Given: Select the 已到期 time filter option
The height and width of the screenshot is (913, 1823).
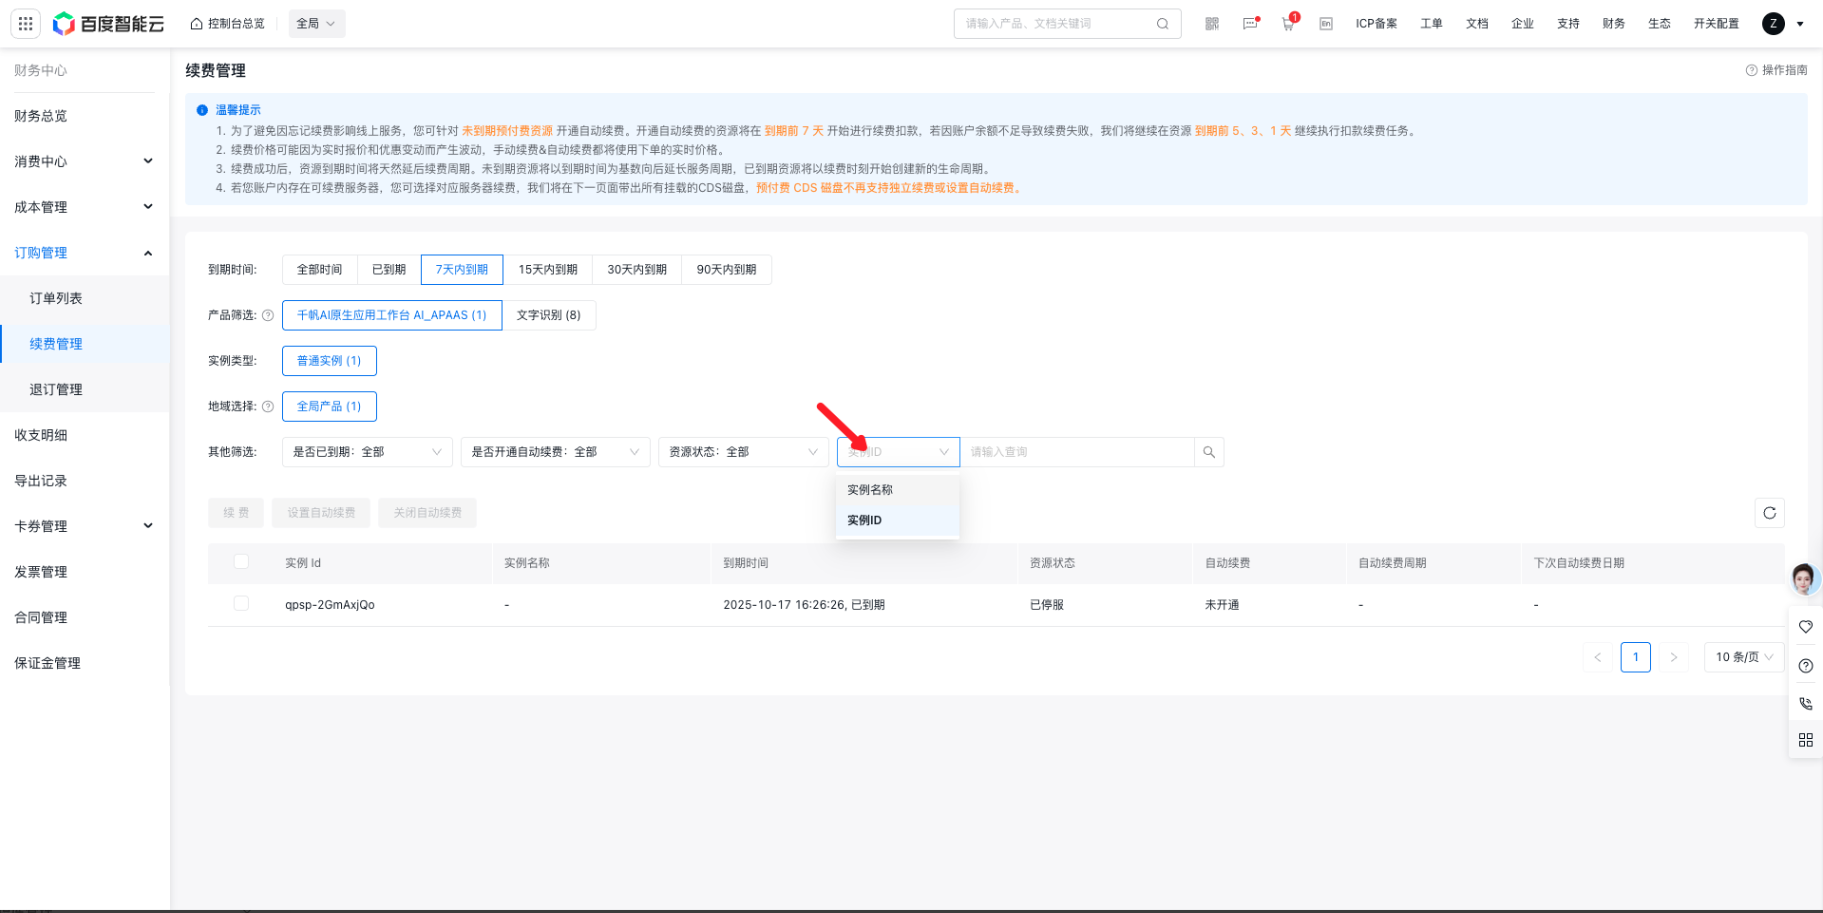Looking at the screenshot, I should click(x=389, y=270).
